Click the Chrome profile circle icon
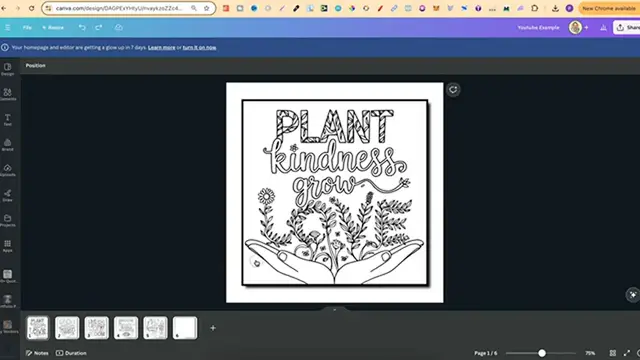640x360 pixels. pos(569,8)
